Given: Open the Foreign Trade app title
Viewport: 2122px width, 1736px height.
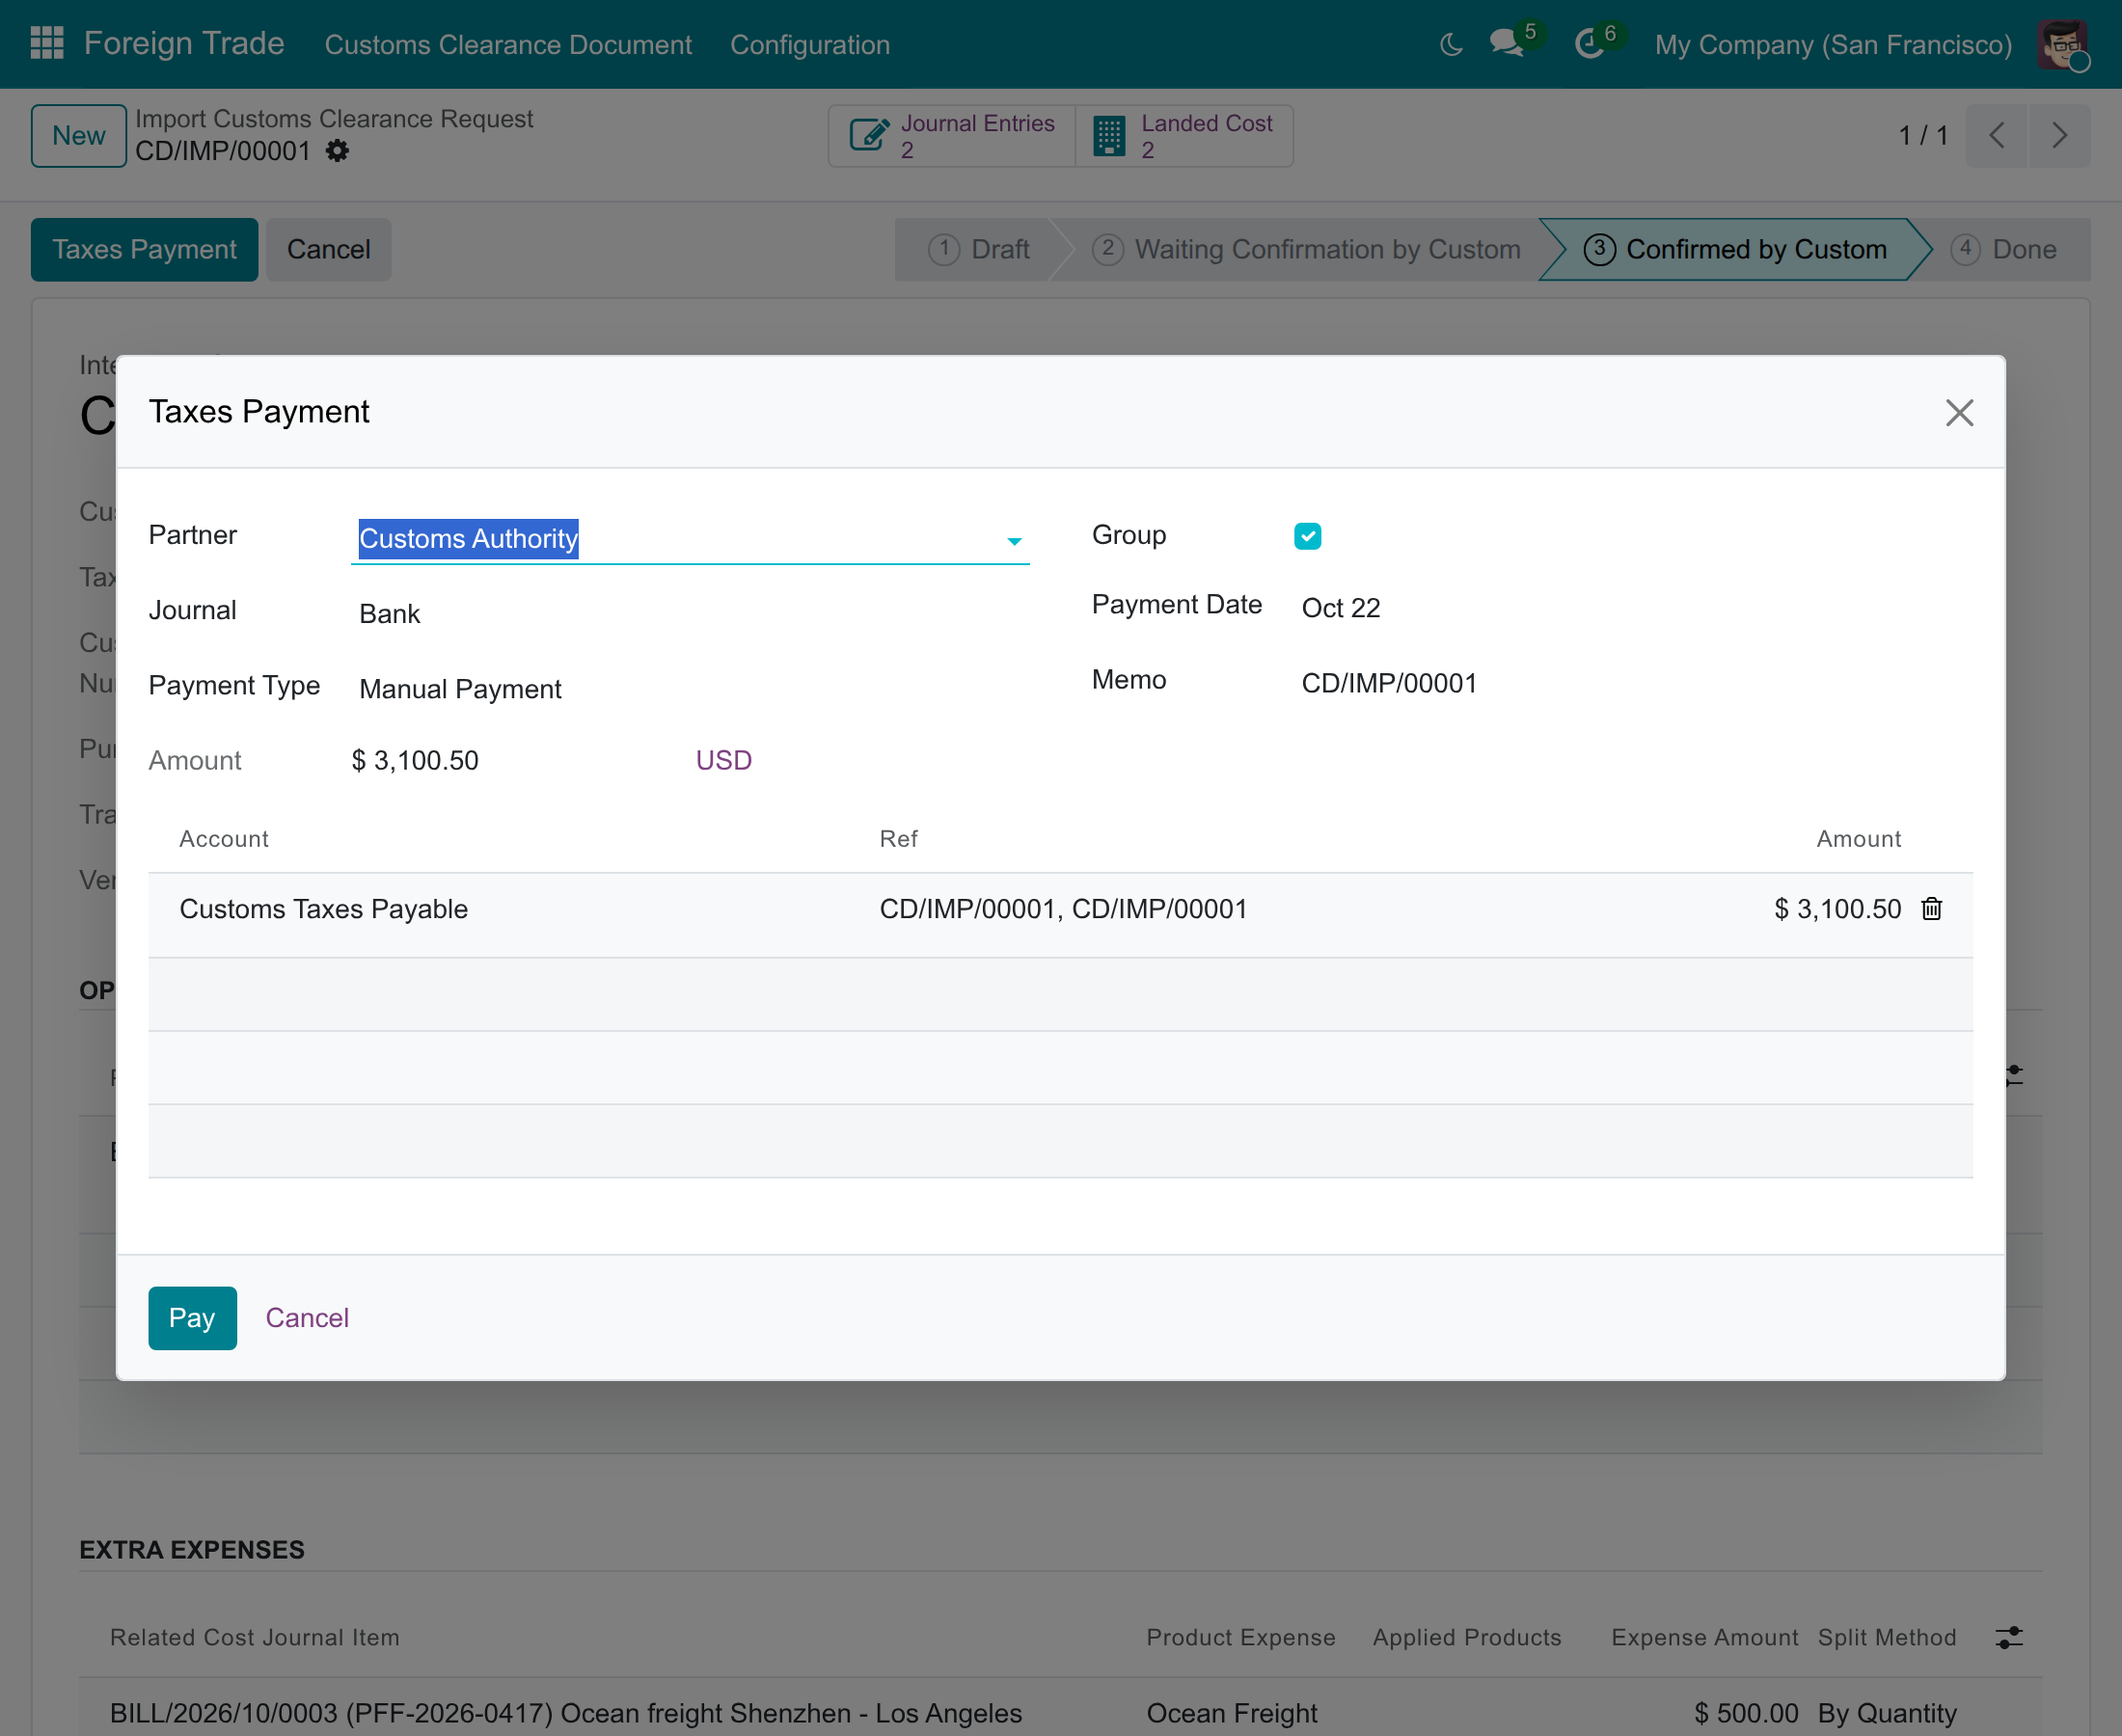Looking at the screenshot, I should [184, 43].
